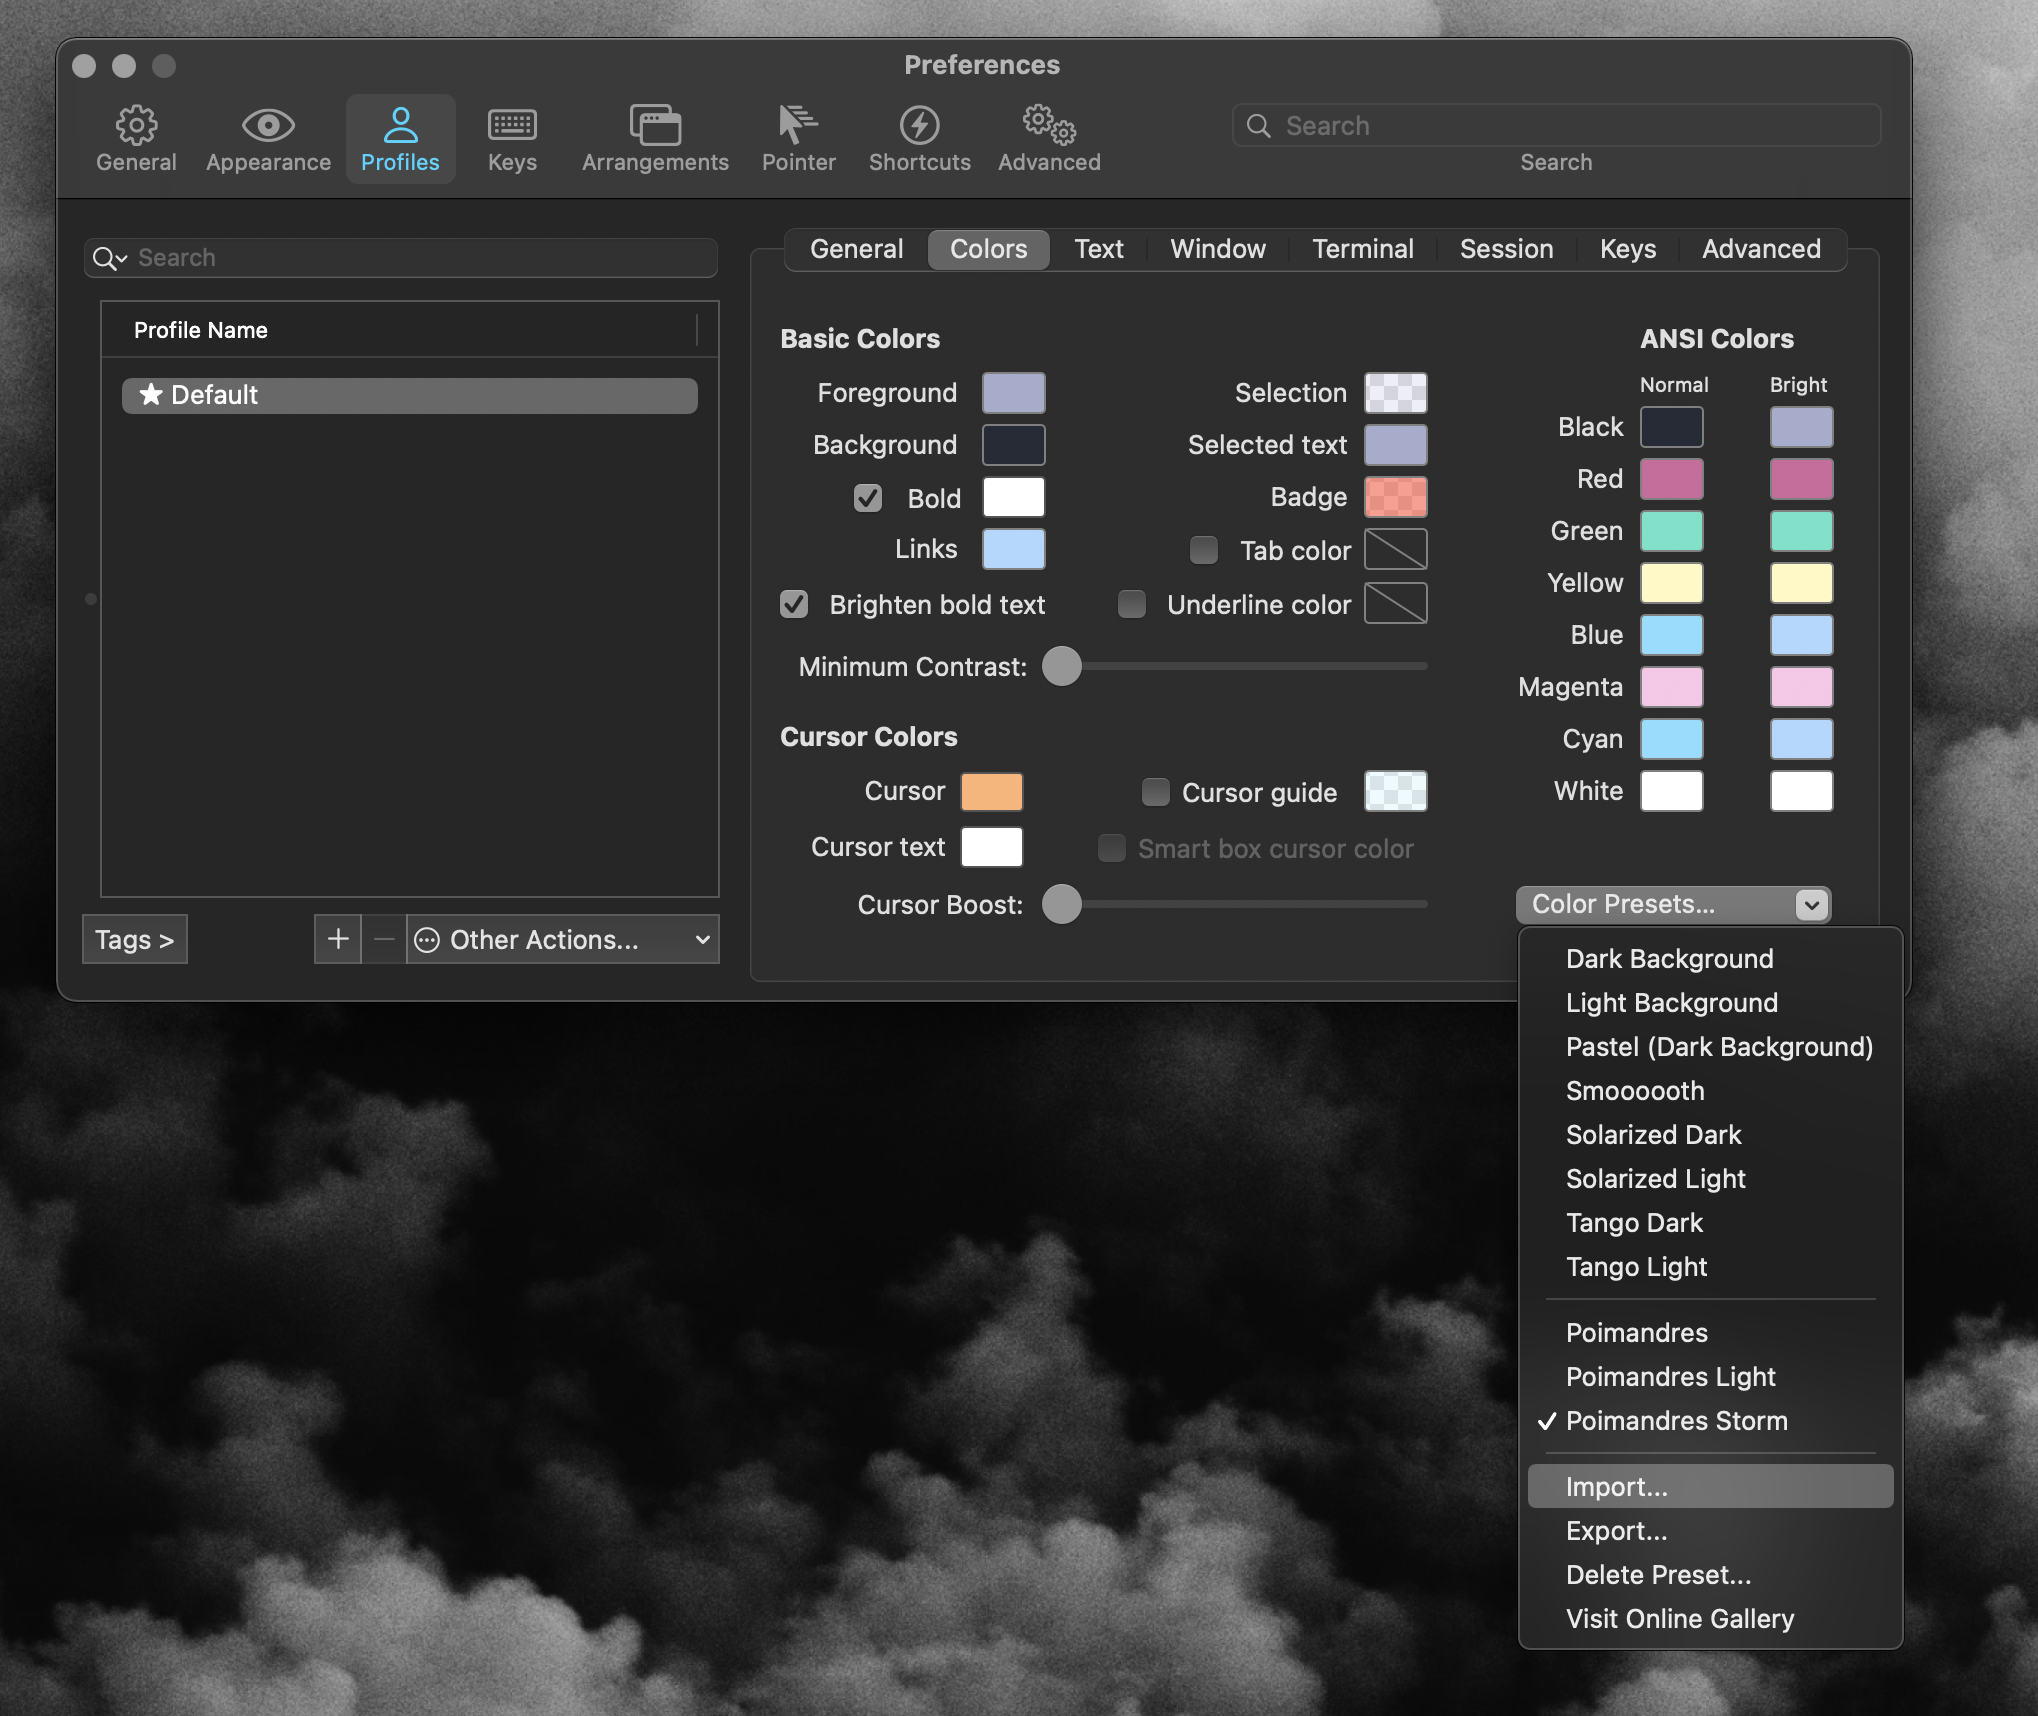Switch to the Text profile tab
The width and height of the screenshot is (2038, 1716).
coord(1098,249)
